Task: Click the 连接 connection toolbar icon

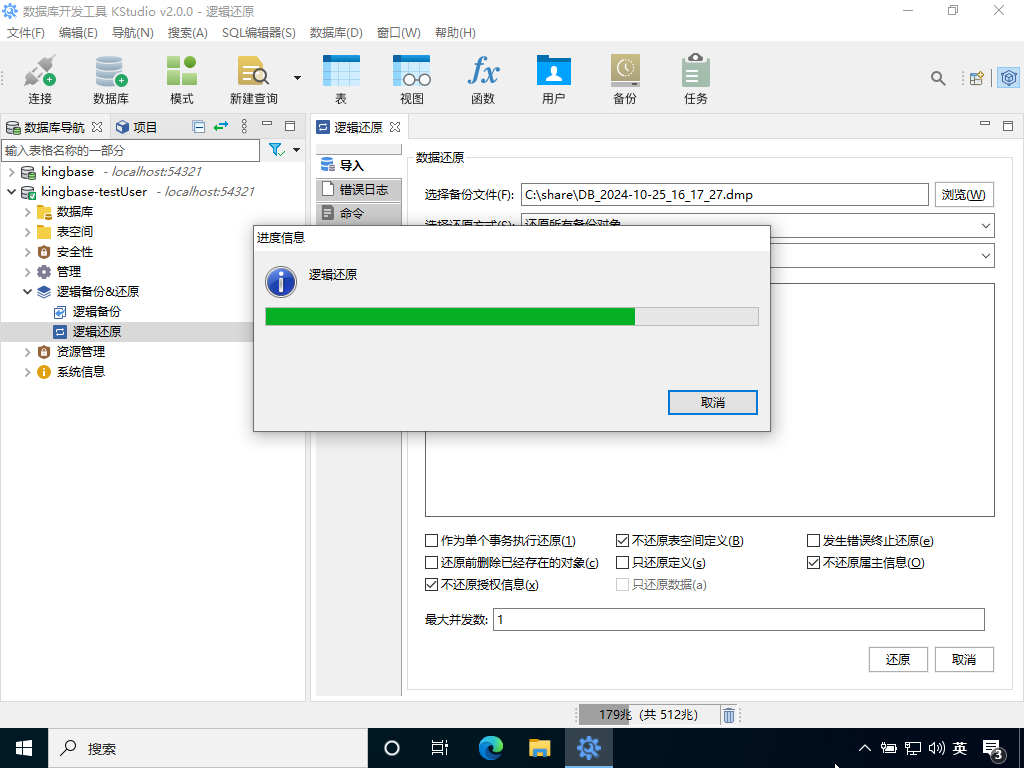Action: pos(40,79)
